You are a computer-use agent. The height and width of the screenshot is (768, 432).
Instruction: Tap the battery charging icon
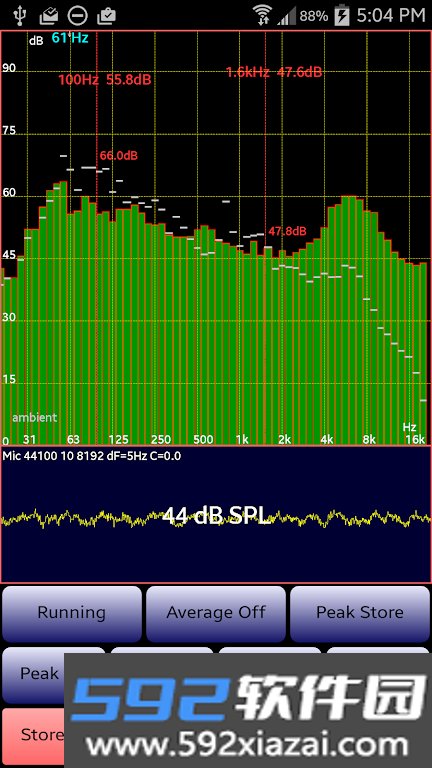point(341,16)
